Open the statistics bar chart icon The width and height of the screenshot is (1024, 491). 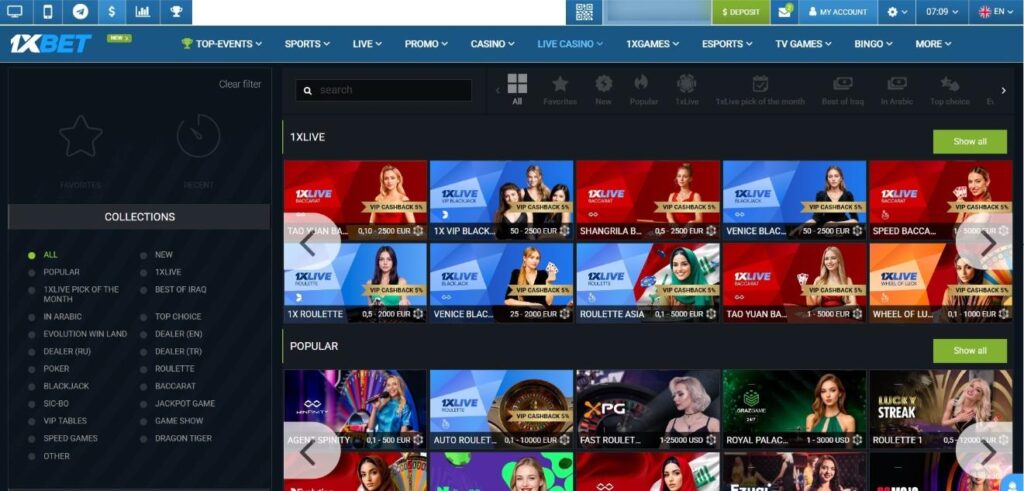coord(143,12)
